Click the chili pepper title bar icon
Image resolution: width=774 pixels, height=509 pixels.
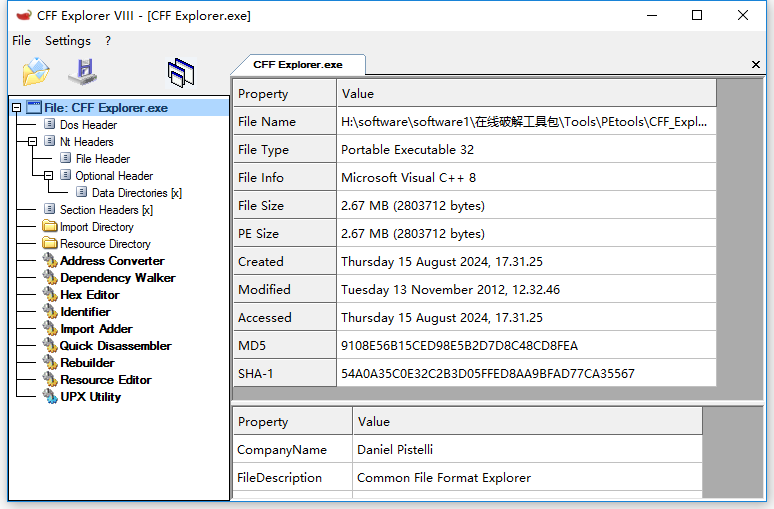coord(24,16)
